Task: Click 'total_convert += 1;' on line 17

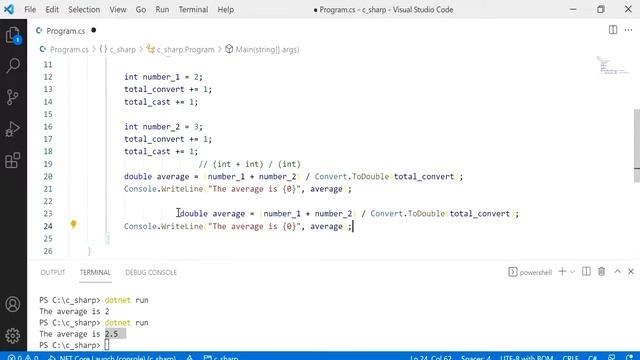Action: [168, 139]
